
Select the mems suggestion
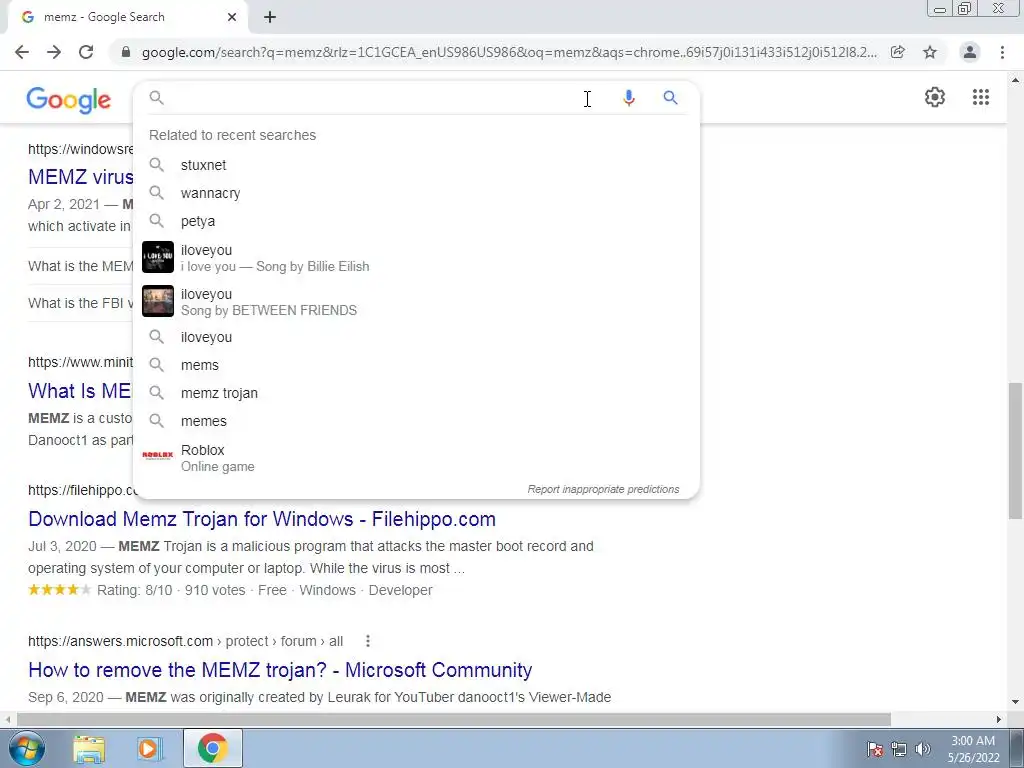[416, 365]
